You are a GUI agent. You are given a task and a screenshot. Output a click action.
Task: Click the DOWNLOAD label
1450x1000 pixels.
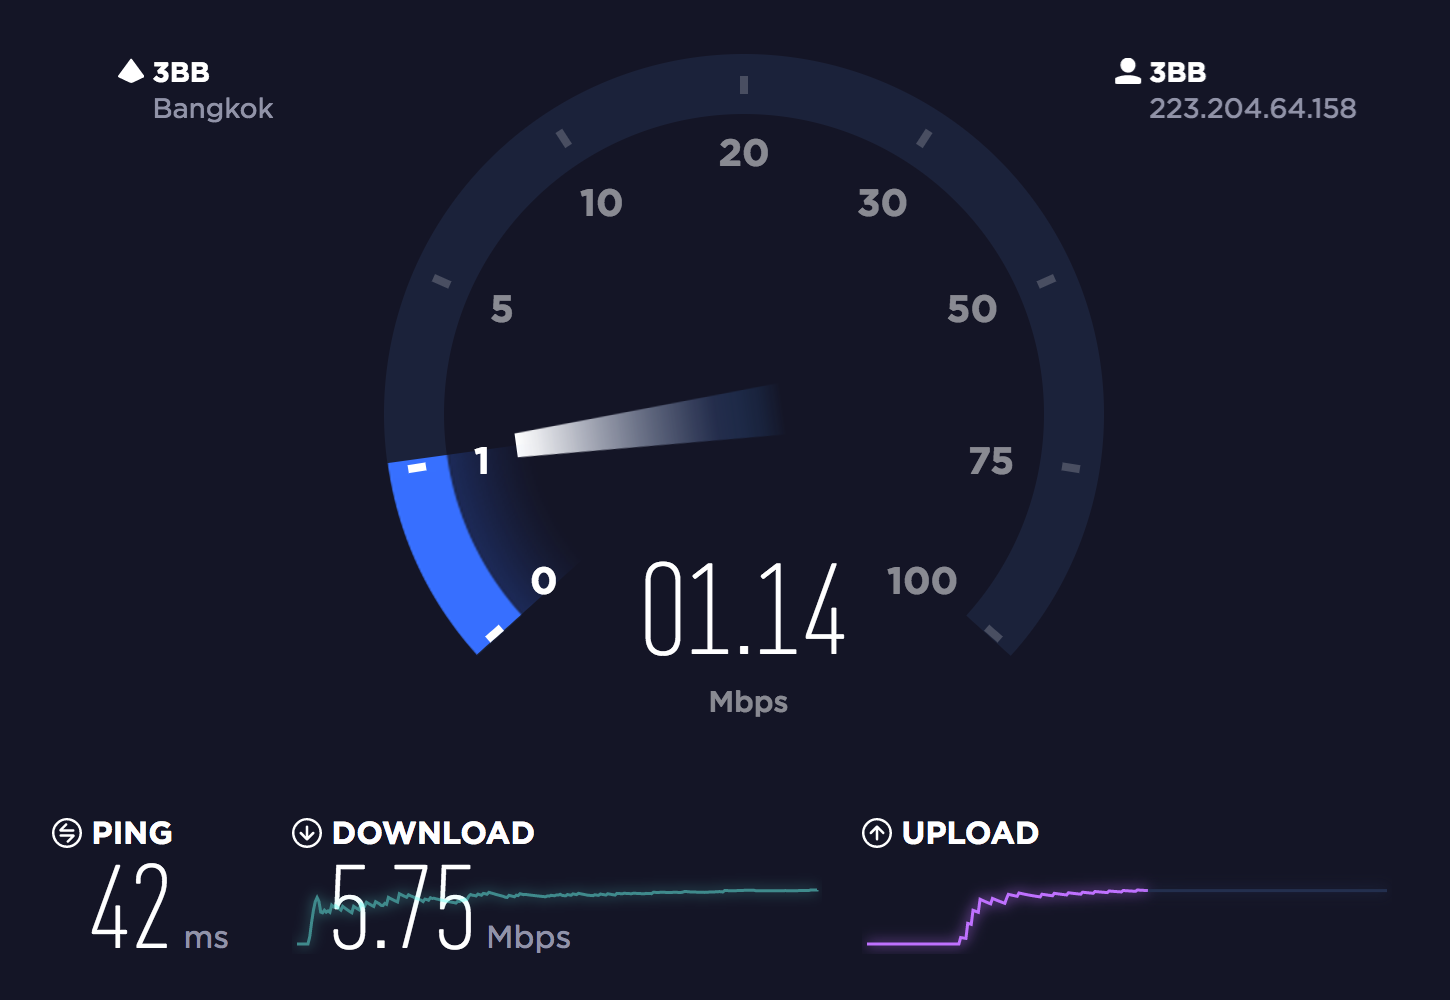[433, 833]
